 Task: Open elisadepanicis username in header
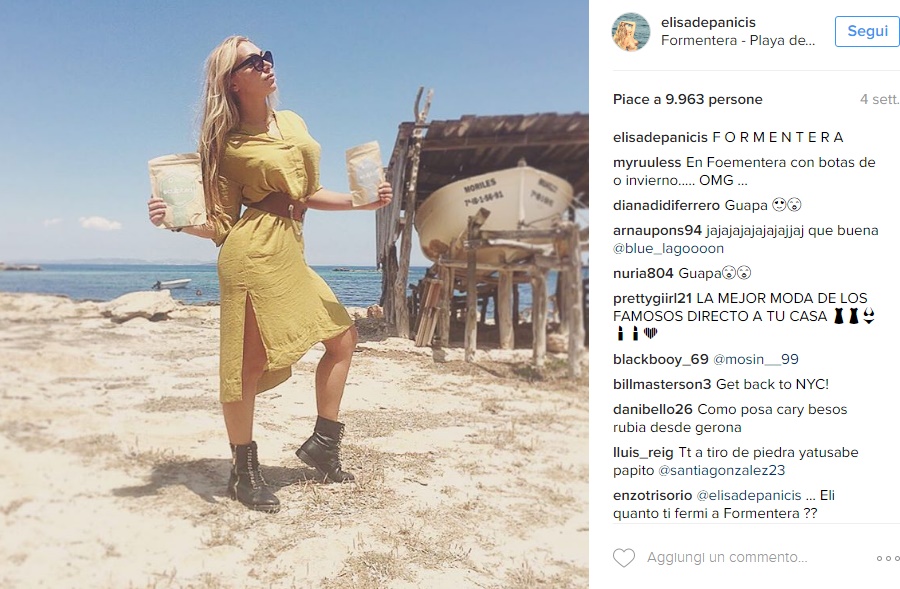708,22
